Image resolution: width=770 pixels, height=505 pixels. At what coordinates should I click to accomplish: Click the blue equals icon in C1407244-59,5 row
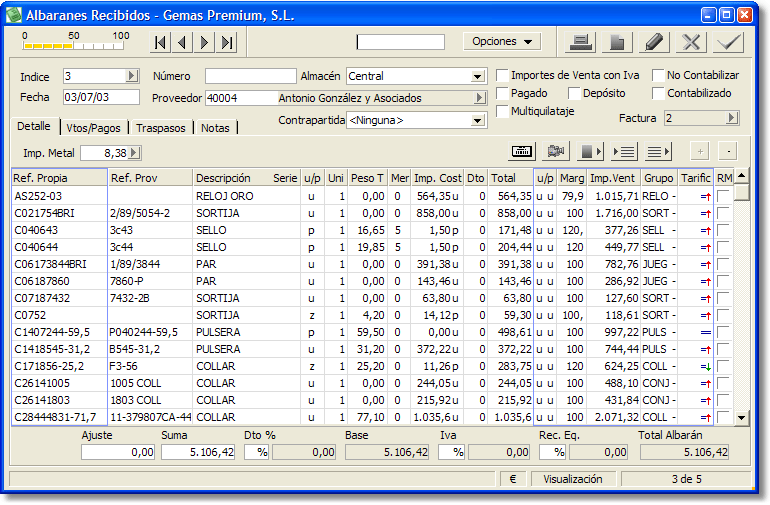706,333
